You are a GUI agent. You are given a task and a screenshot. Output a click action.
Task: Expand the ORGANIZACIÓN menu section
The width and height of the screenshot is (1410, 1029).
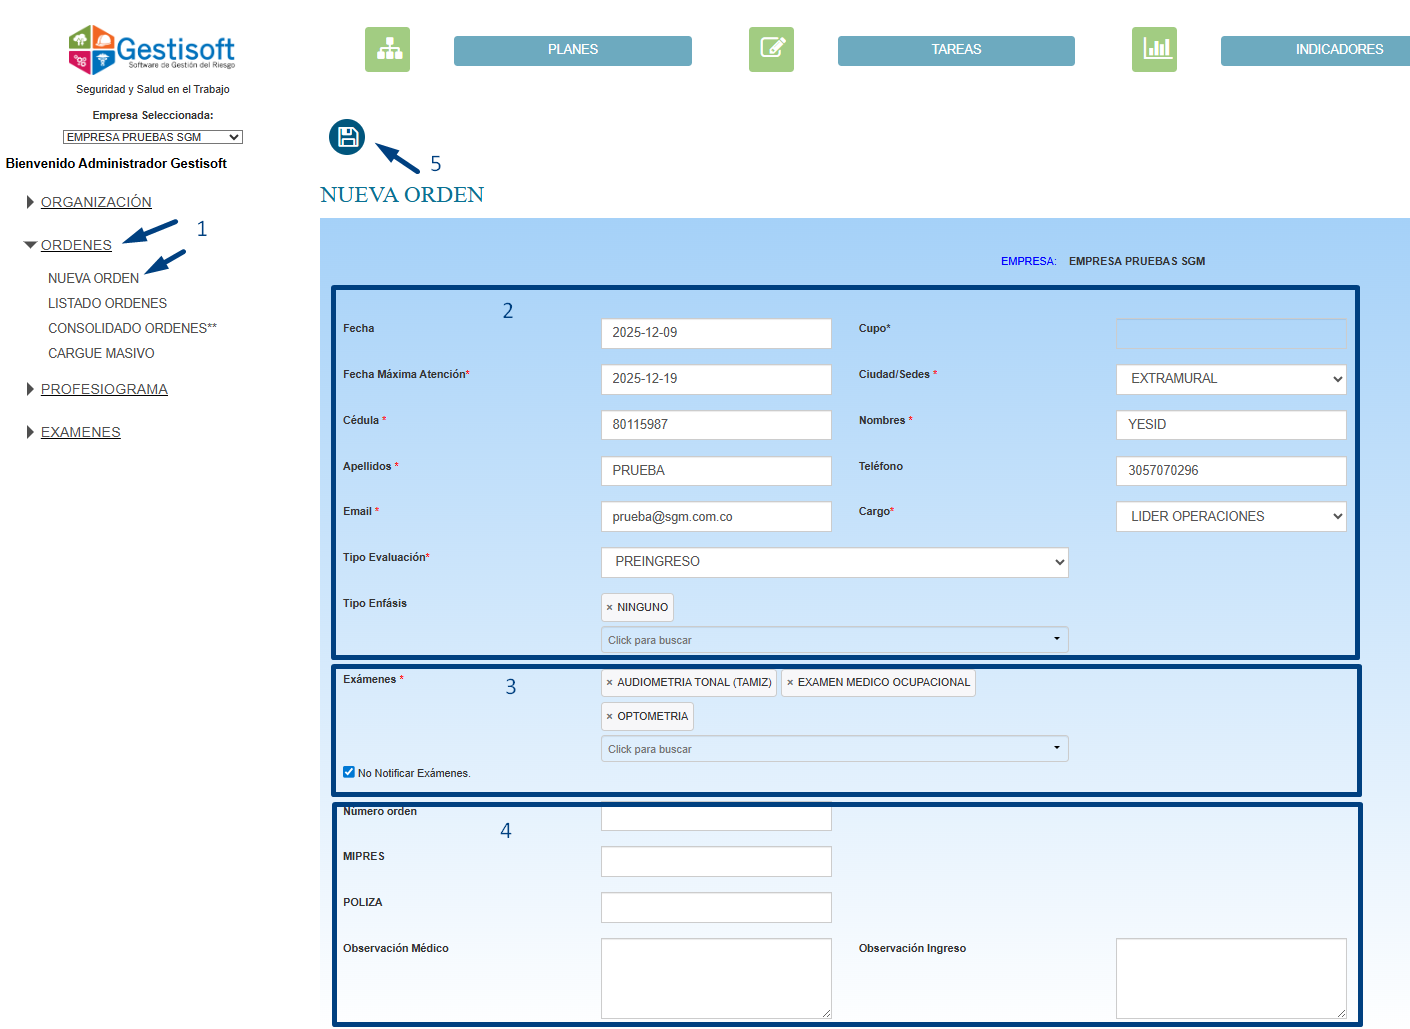click(96, 202)
